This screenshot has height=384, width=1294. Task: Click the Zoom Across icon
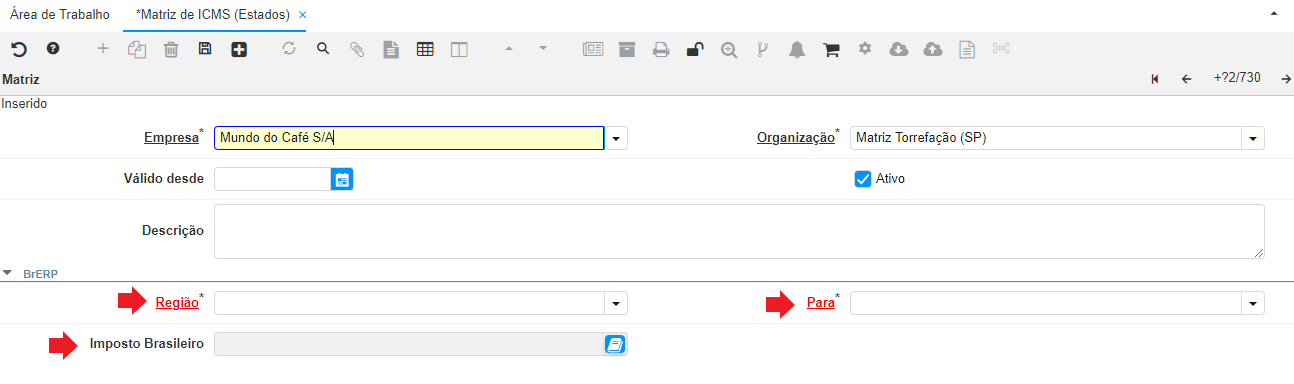click(729, 48)
